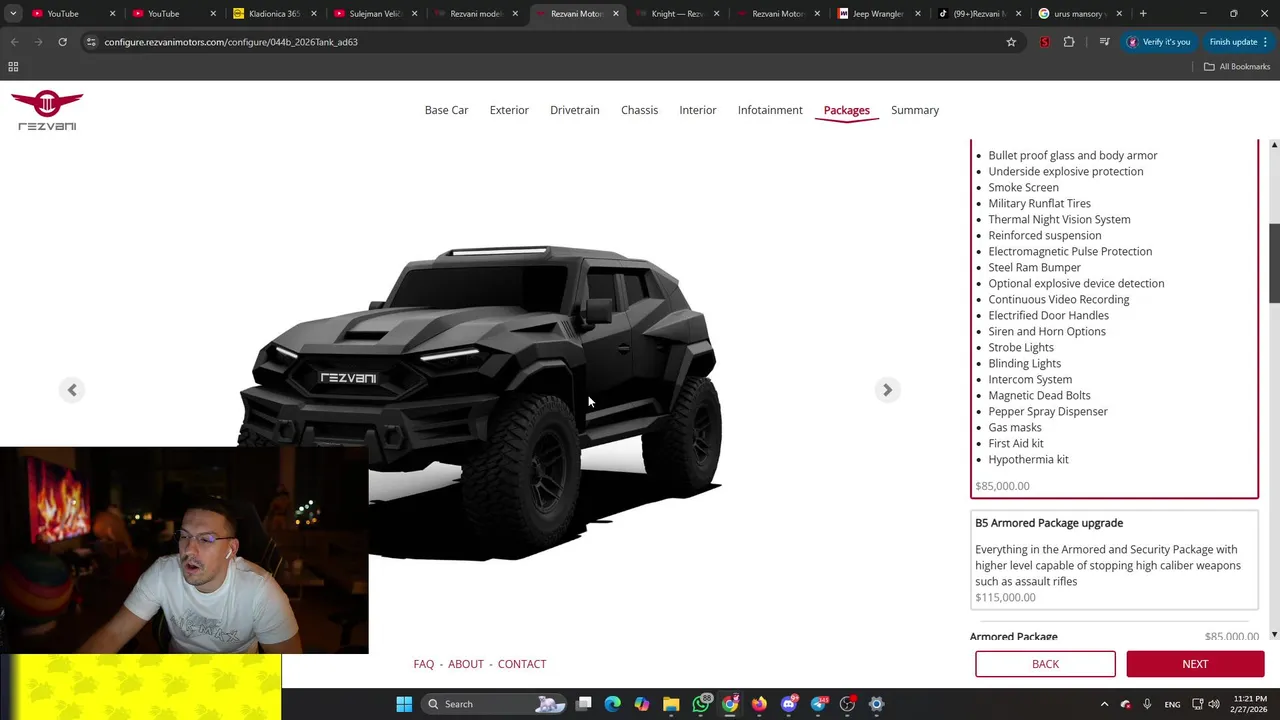Go to the Chassis step
Screen dimensions: 1280x720
coord(639,110)
